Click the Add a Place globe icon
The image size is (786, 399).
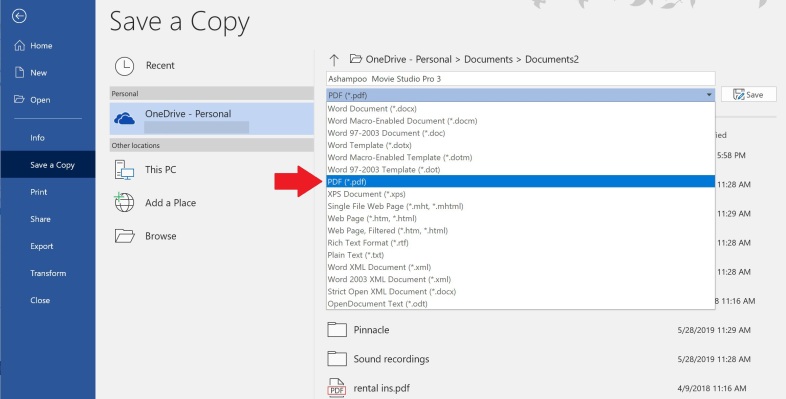[124, 203]
